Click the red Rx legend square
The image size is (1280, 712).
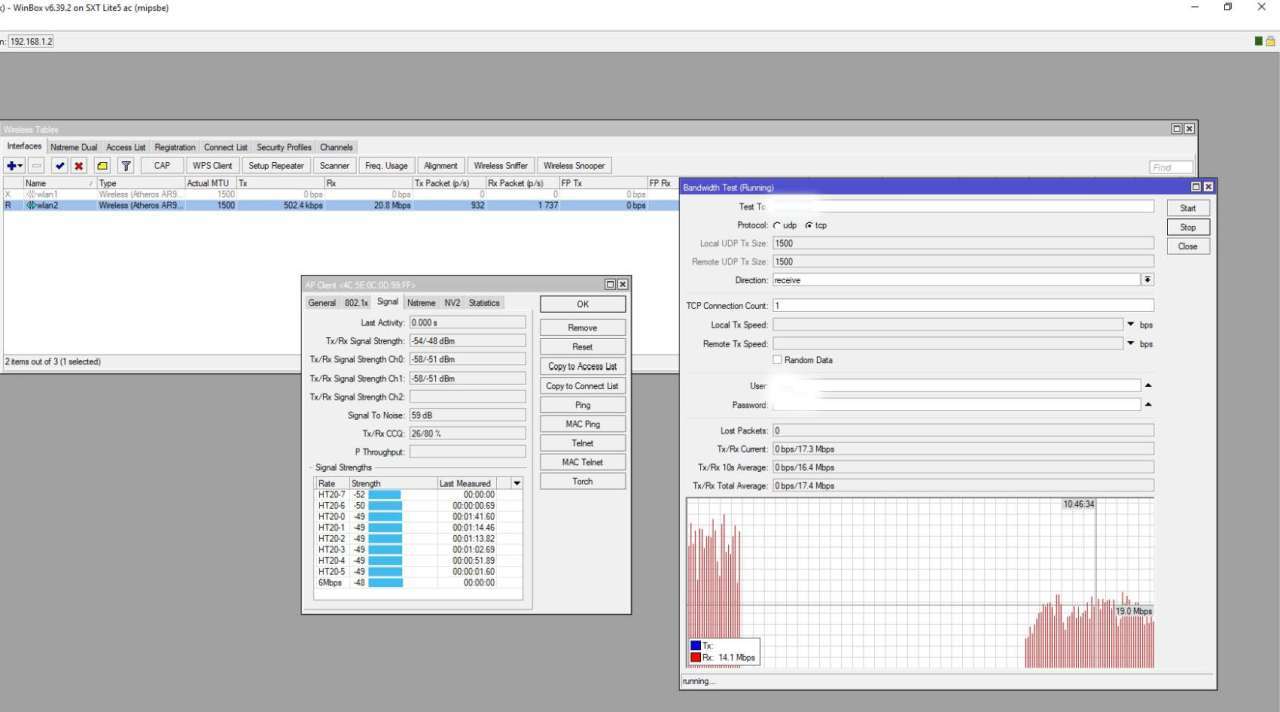click(x=695, y=658)
